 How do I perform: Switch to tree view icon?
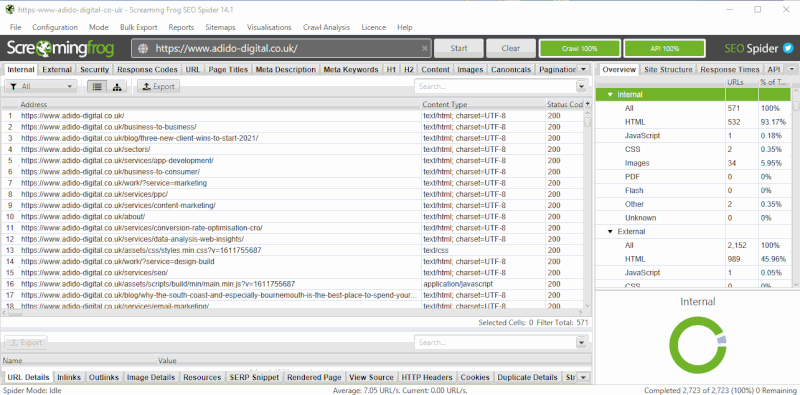[117, 87]
